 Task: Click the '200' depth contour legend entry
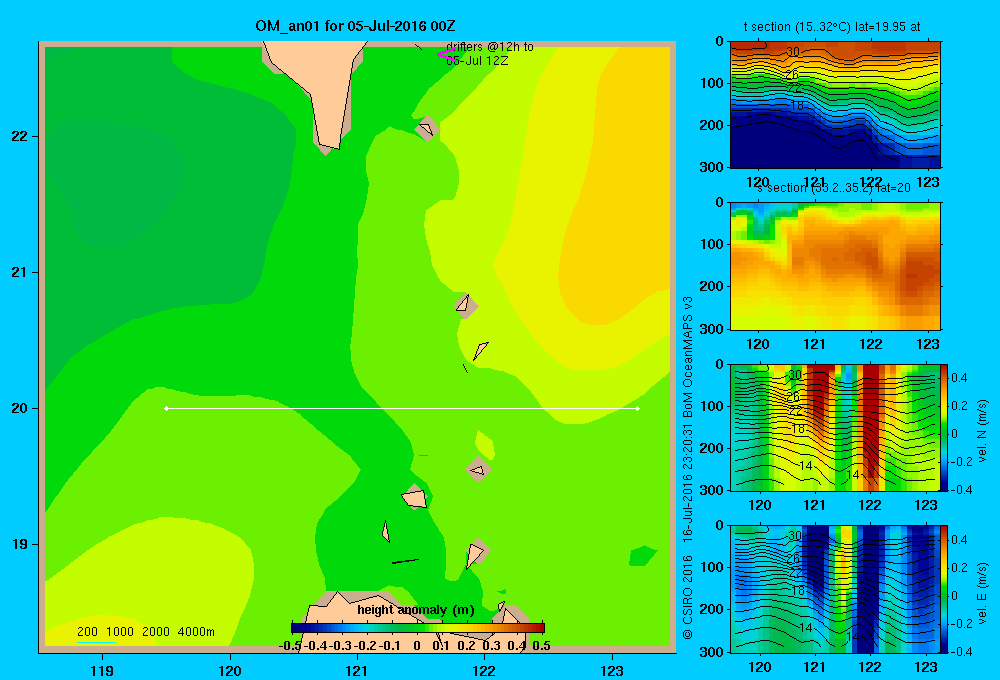[x=87, y=632]
